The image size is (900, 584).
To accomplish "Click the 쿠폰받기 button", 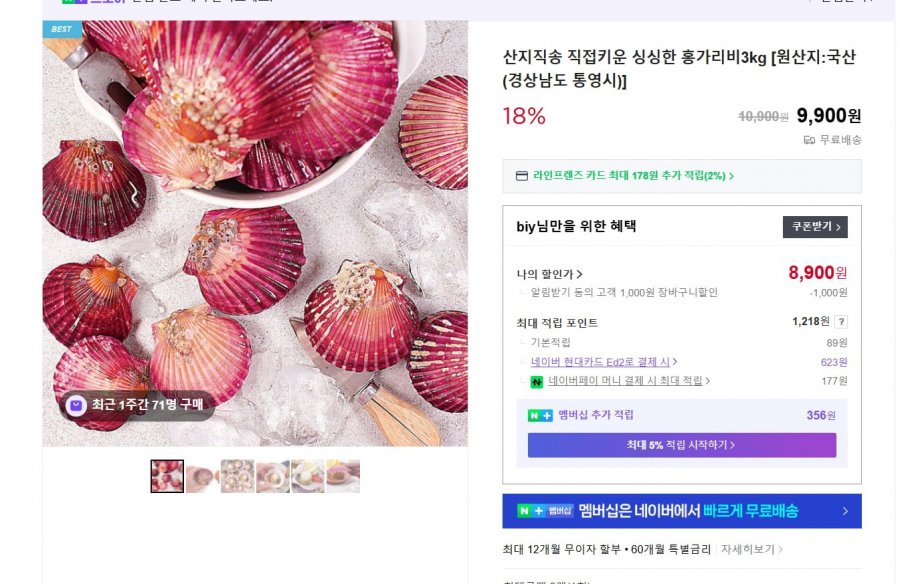I will coord(814,227).
